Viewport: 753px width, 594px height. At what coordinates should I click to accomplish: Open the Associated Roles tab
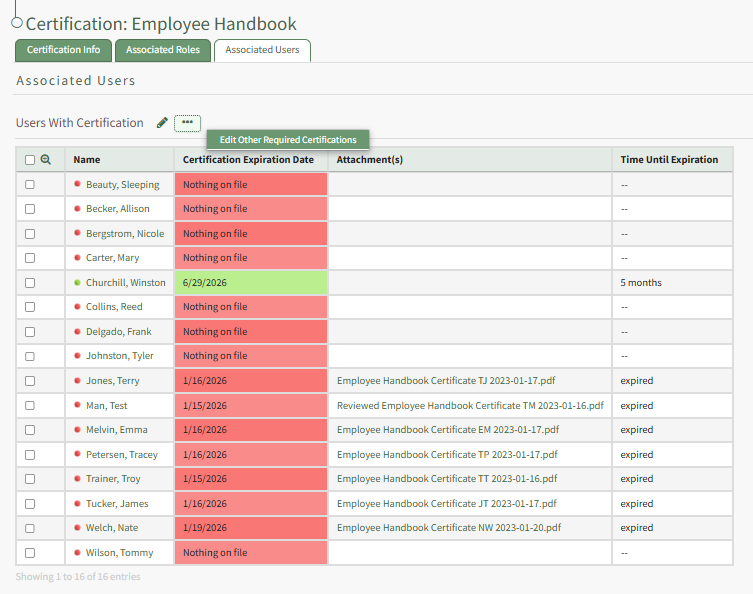[x=163, y=50]
